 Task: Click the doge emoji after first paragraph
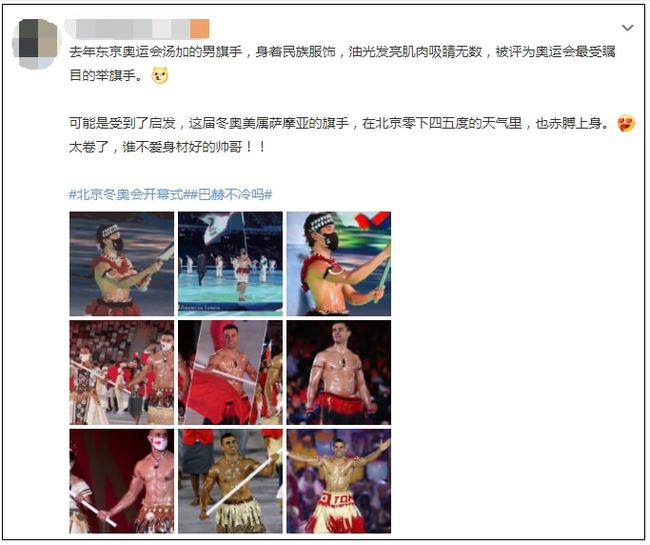(x=160, y=76)
